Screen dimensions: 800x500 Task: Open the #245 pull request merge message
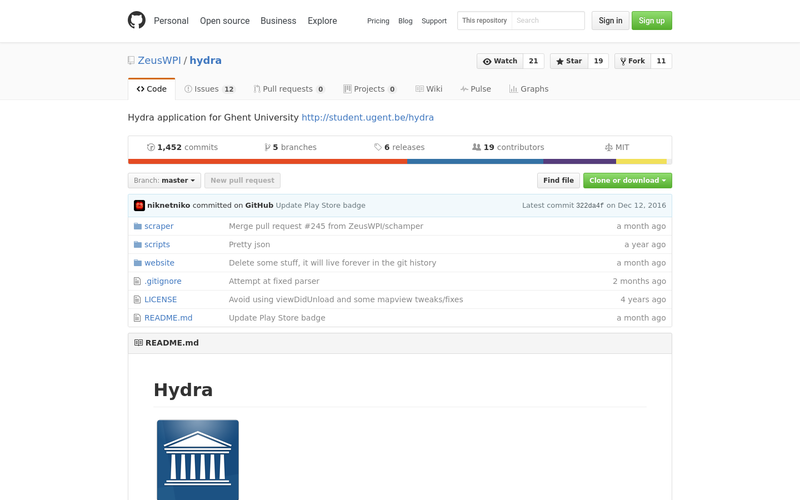coord(326,226)
